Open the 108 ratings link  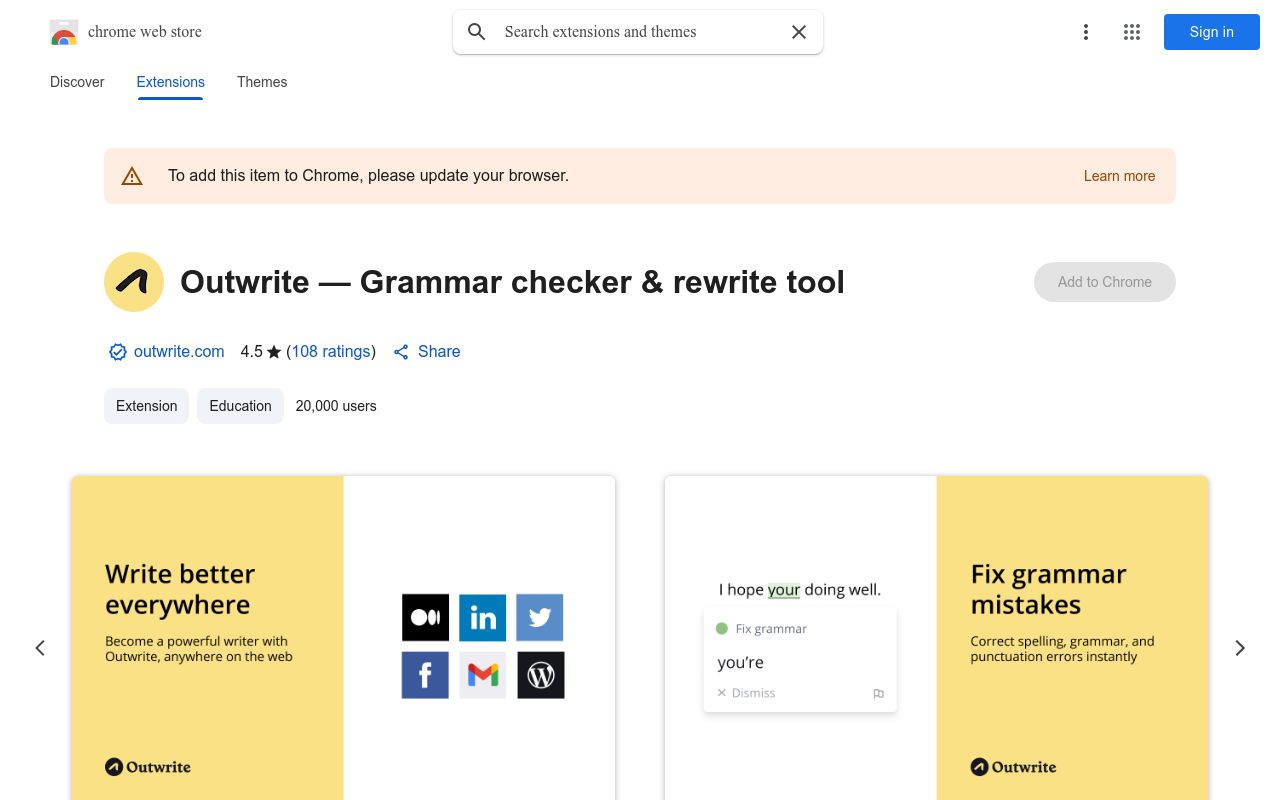pyautogui.click(x=331, y=352)
